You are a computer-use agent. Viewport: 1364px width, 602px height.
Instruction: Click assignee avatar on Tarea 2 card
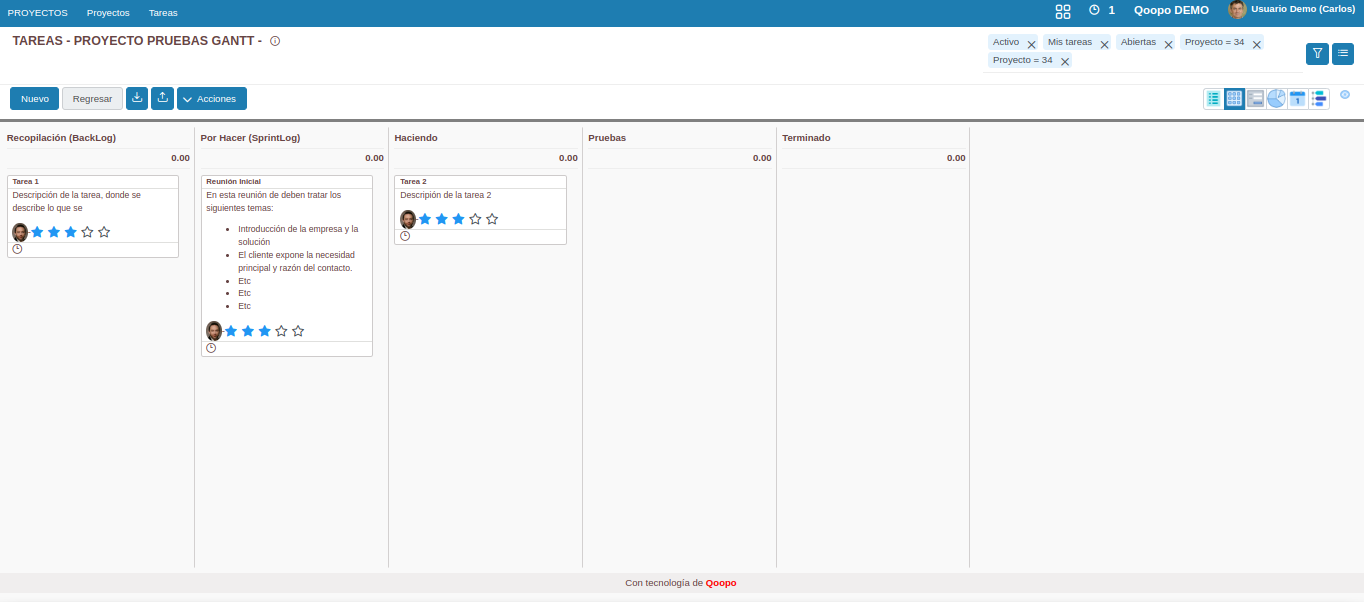click(408, 219)
